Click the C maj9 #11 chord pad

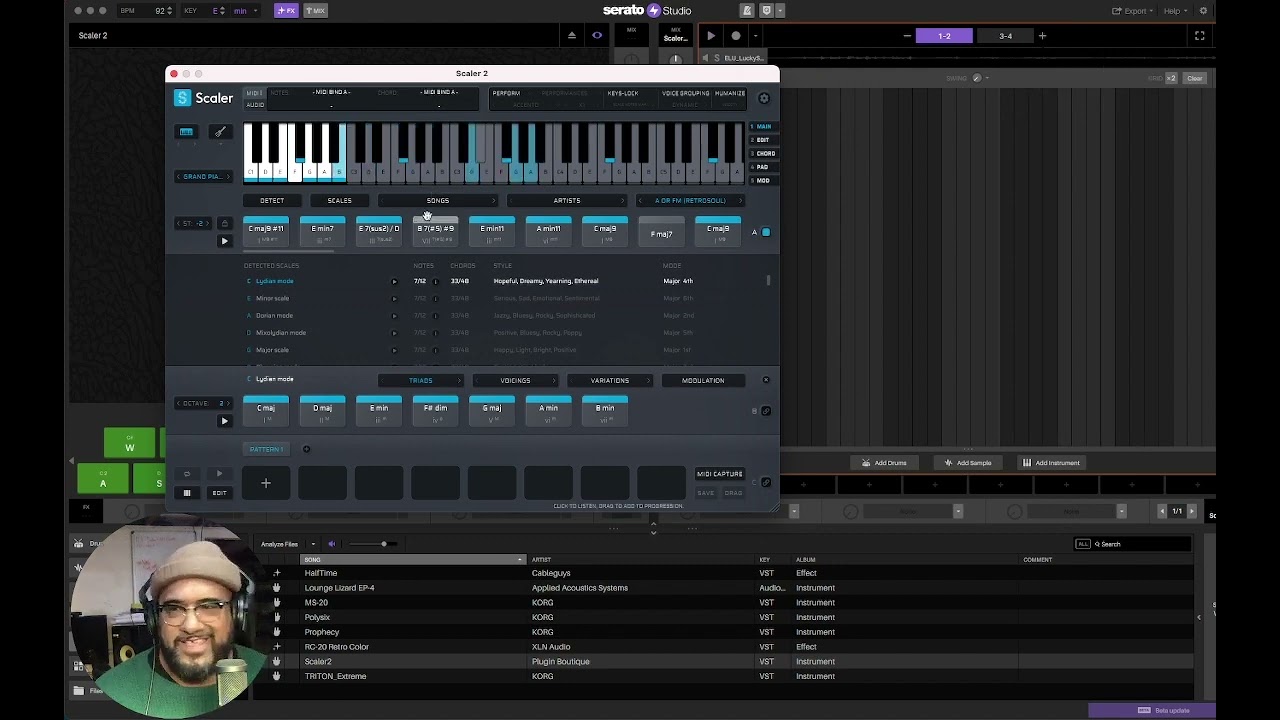(x=266, y=233)
